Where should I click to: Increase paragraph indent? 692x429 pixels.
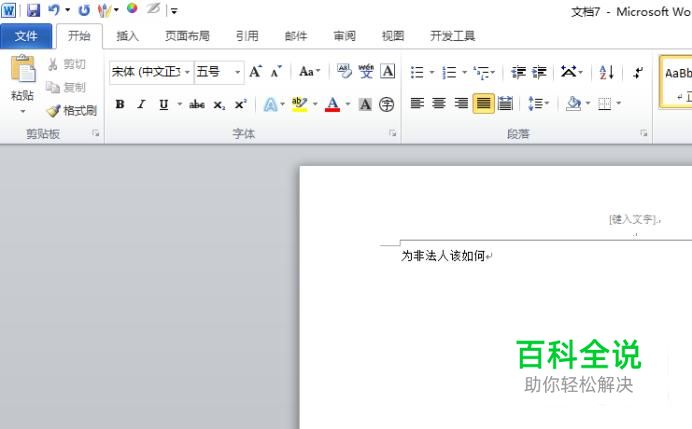click(x=539, y=72)
